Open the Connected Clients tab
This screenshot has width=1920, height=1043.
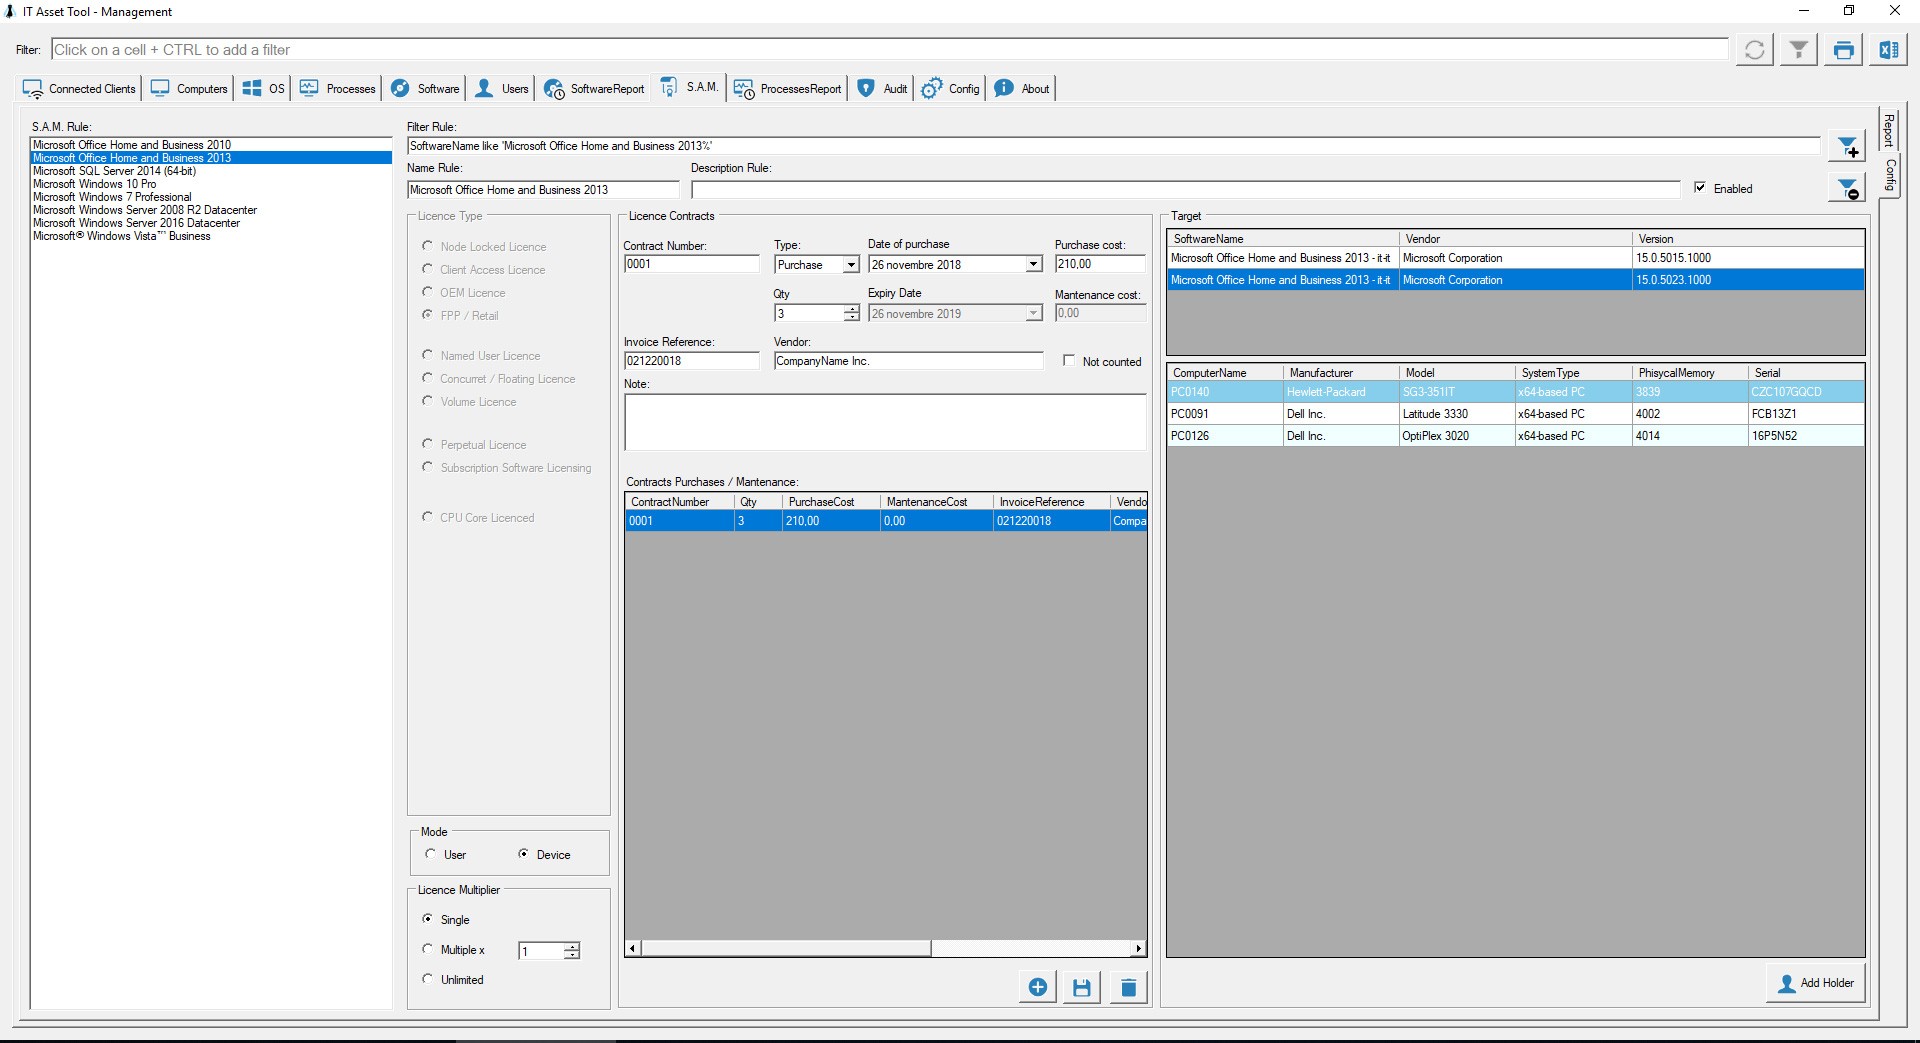79,89
